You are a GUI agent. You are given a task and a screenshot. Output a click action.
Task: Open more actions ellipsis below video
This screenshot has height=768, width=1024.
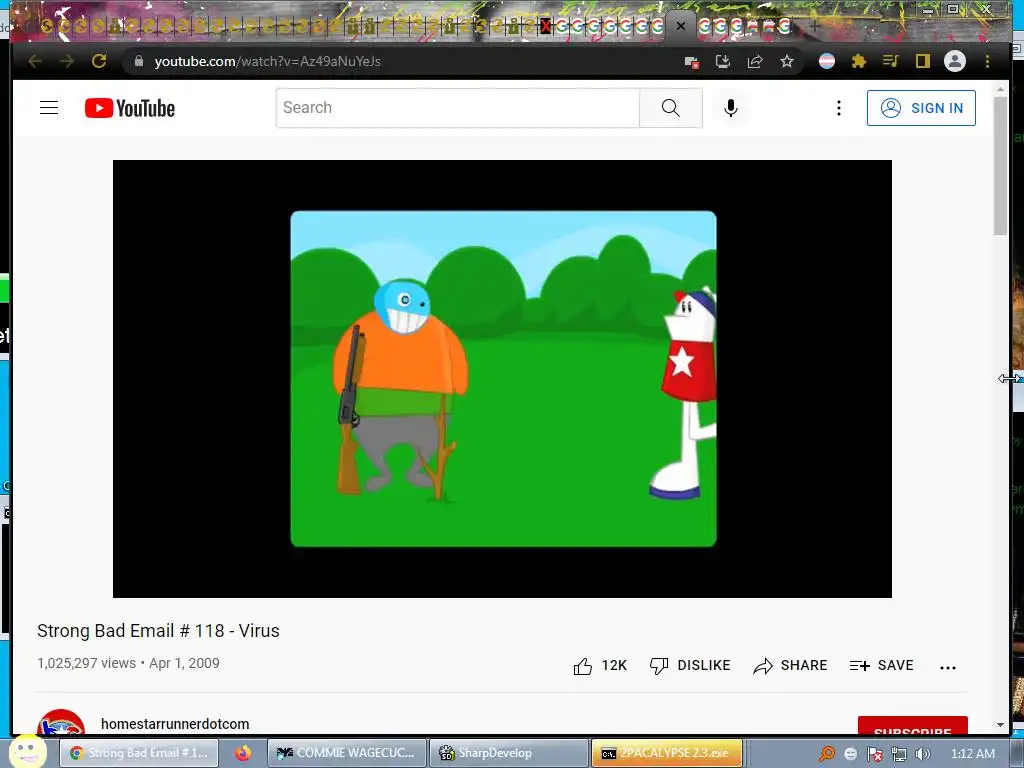point(948,667)
